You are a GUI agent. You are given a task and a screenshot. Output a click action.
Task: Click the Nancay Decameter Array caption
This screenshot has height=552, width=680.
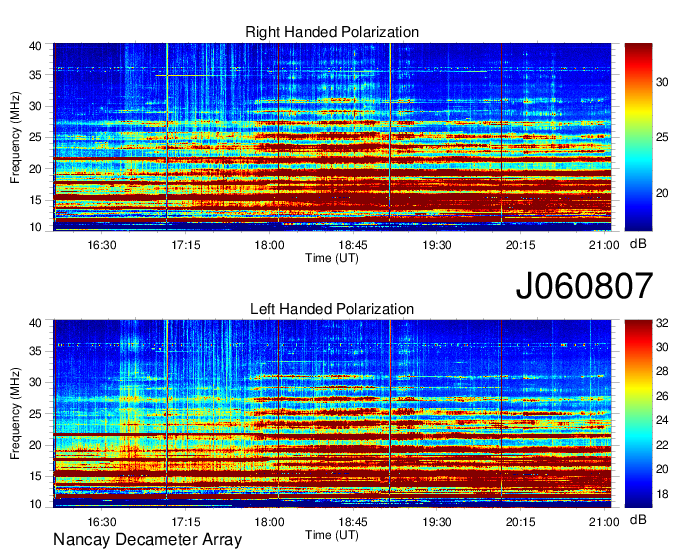pos(147,539)
